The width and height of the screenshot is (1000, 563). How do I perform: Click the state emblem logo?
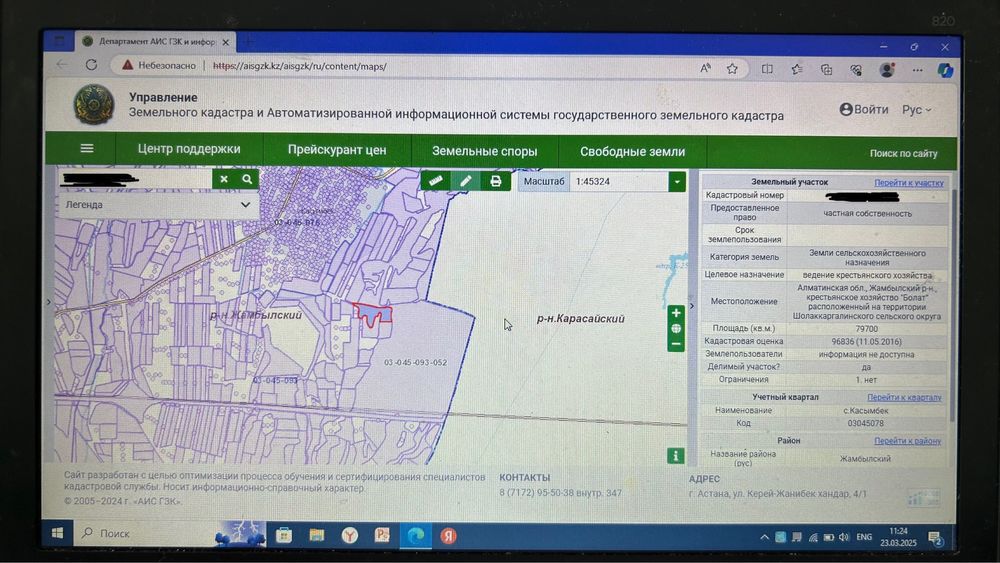(x=94, y=105)
